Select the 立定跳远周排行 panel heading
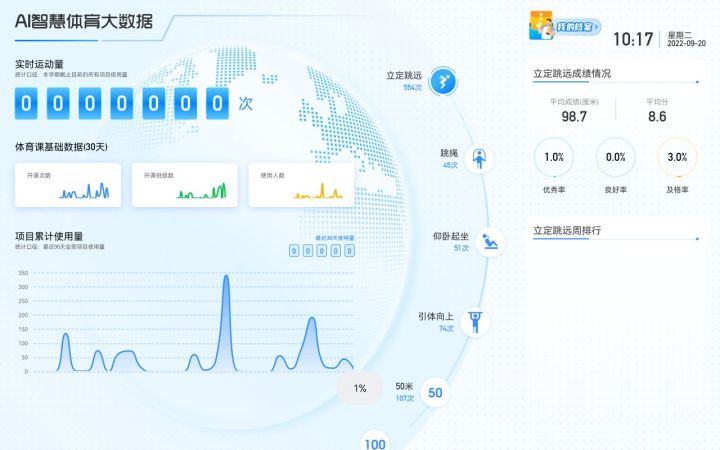This screenshot has width=720, height=450. tap(567, 230)
